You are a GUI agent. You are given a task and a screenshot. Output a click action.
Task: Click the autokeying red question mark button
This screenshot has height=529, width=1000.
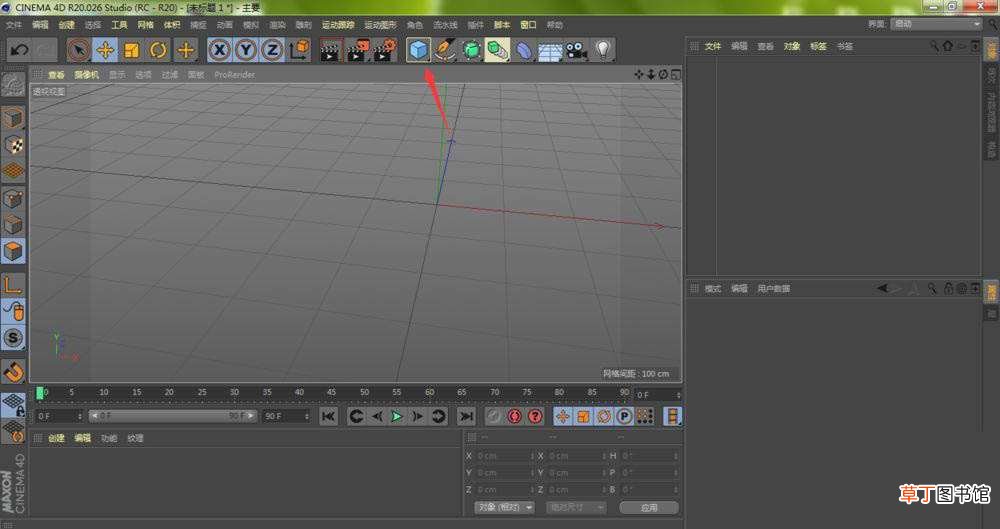(536, 417)
